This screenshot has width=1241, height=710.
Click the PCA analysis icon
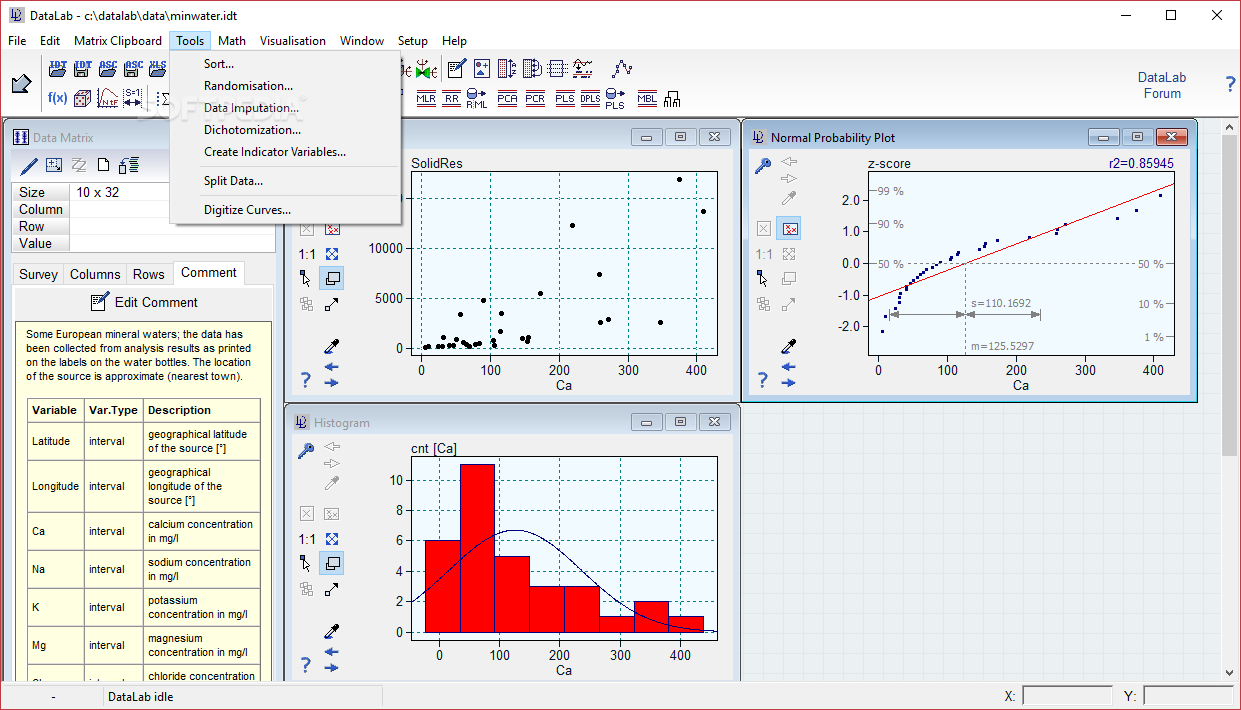(507, 98)
